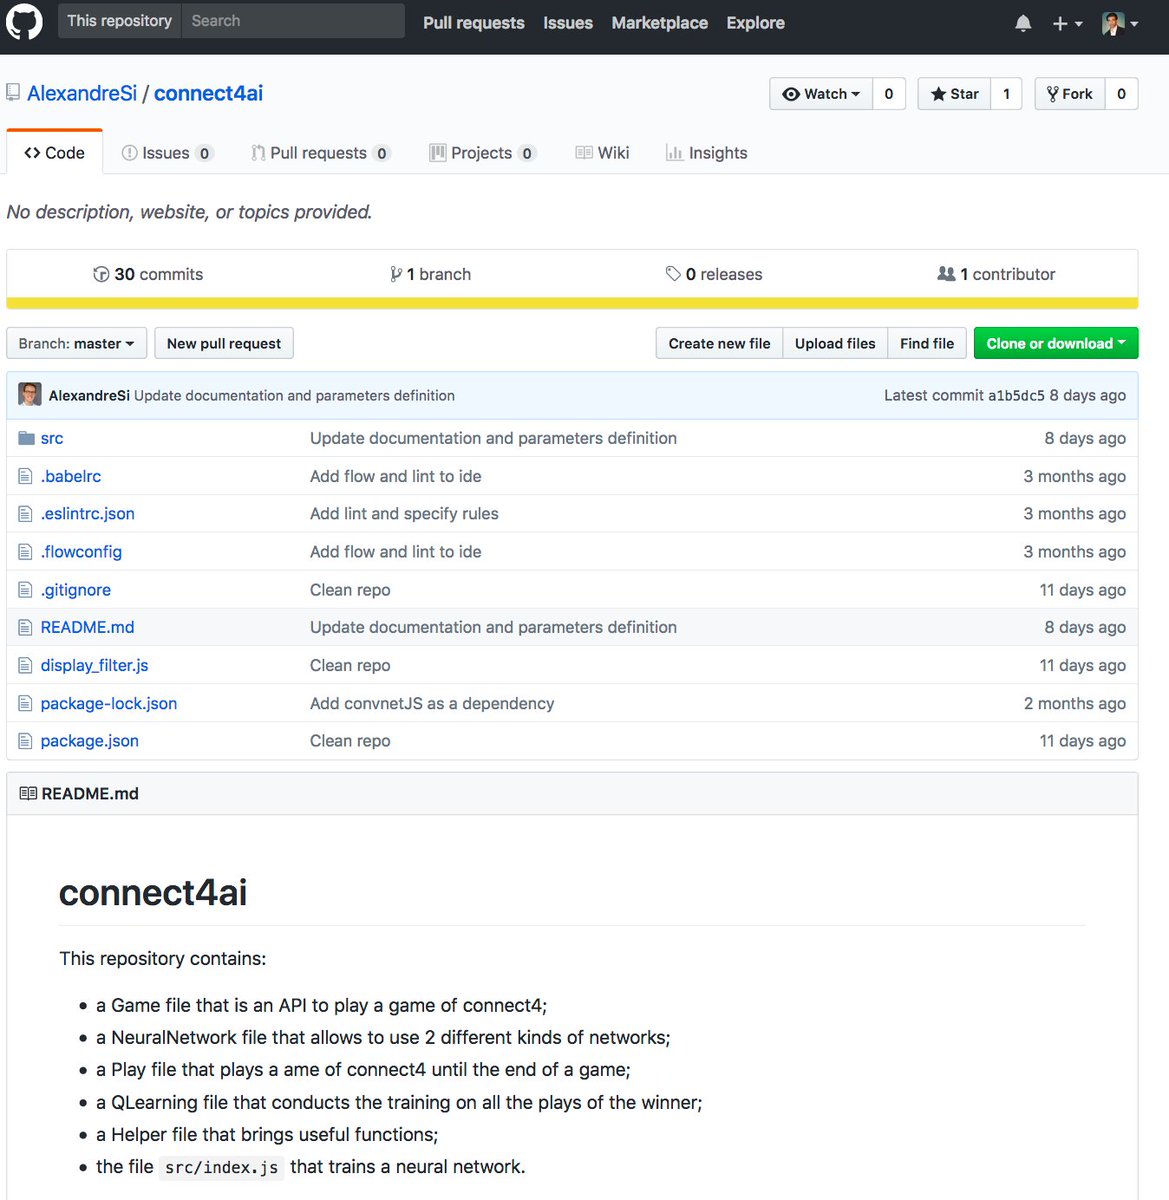Viewport: 1169px width, 1200px height.
Task: Switch to the repository Pull requests tab
Action: click(x=320, y=153)
